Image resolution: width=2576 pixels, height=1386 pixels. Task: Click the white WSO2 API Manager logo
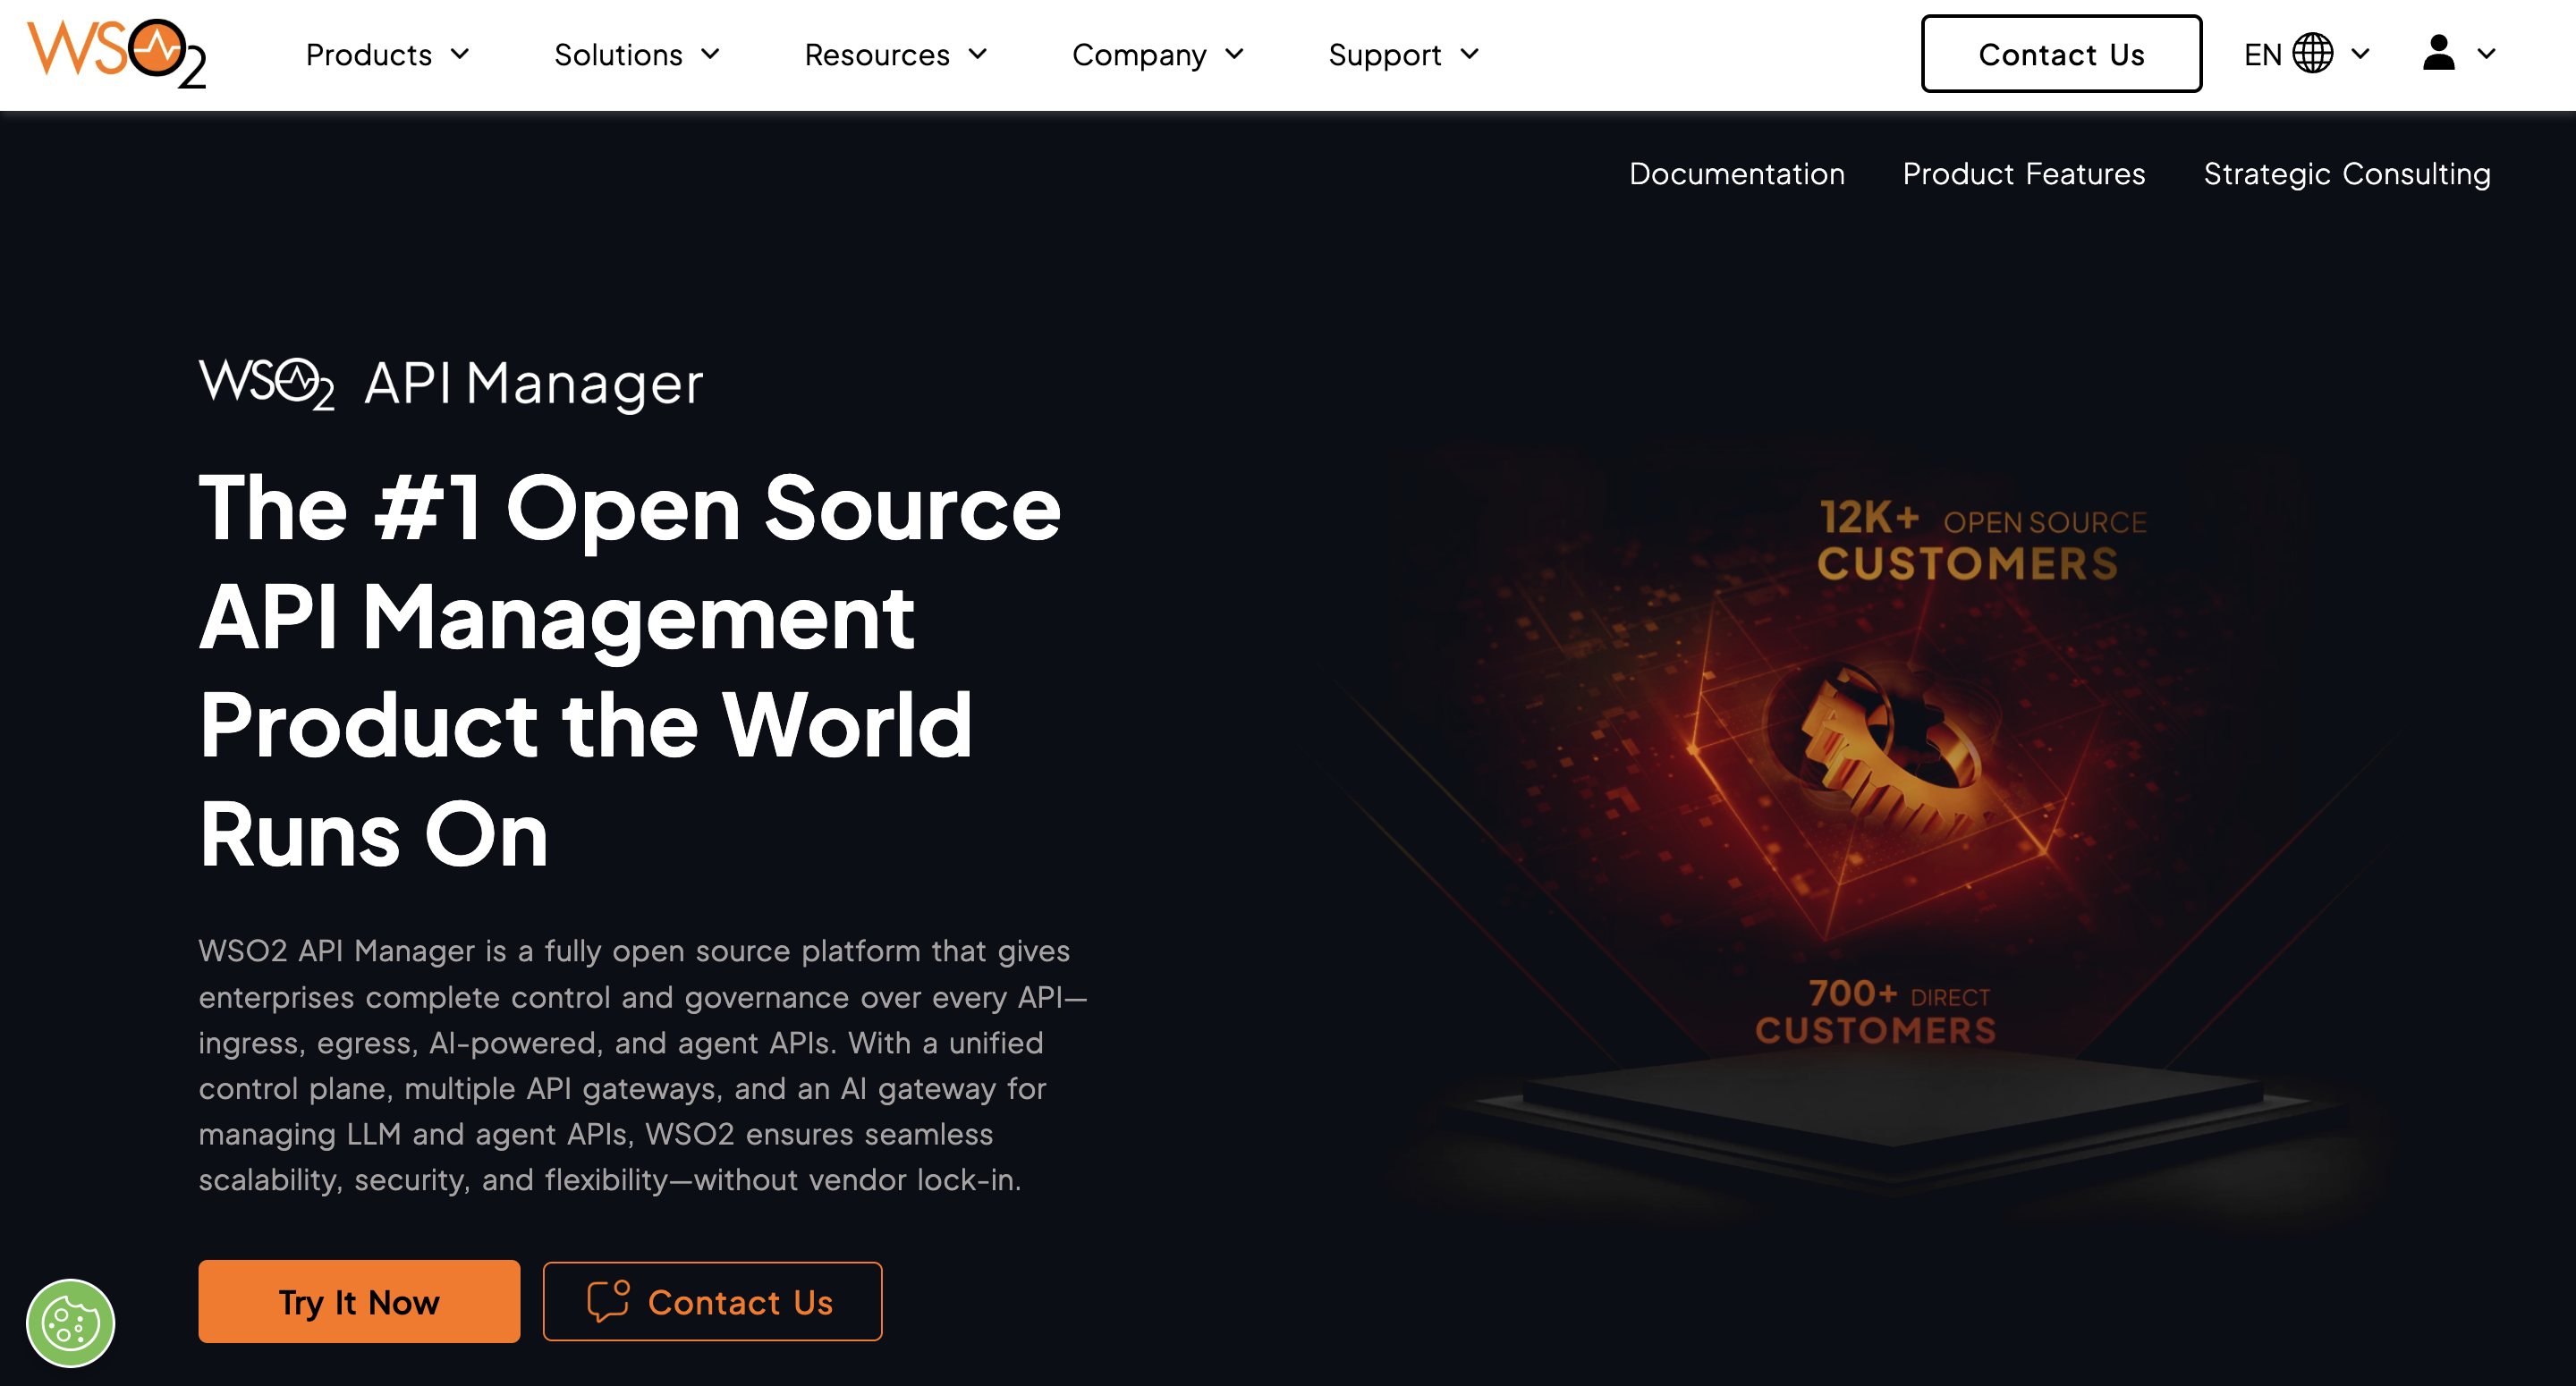point(450,383)
